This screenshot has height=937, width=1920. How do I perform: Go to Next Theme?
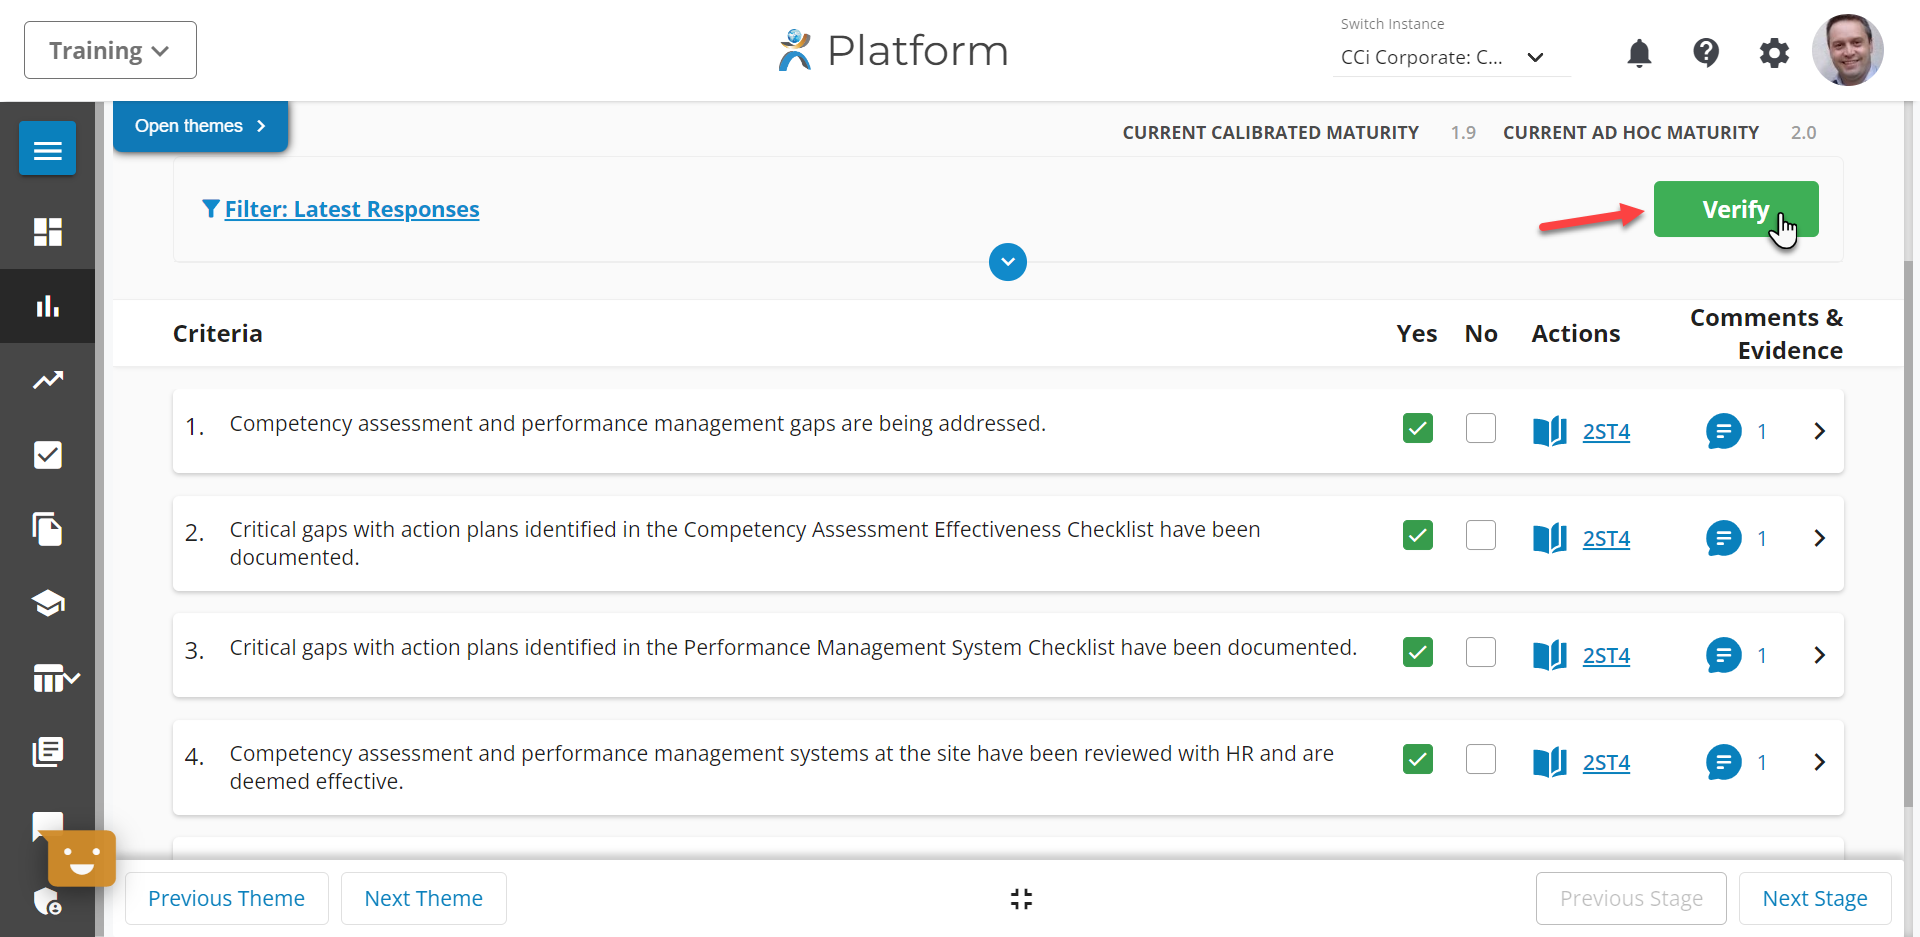(x=423, y=899)
